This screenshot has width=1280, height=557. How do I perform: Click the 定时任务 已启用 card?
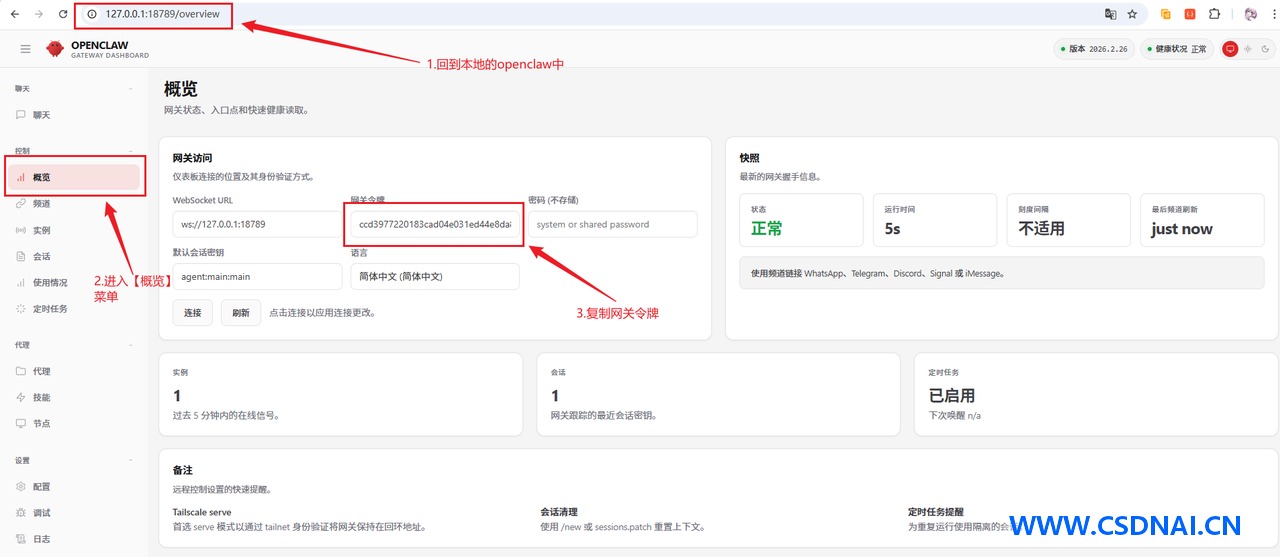(1096, 394)
